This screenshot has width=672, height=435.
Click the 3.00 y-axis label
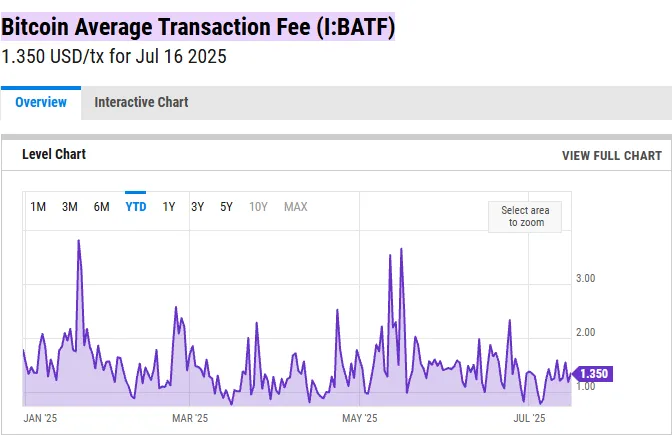[x=585, y=279]
